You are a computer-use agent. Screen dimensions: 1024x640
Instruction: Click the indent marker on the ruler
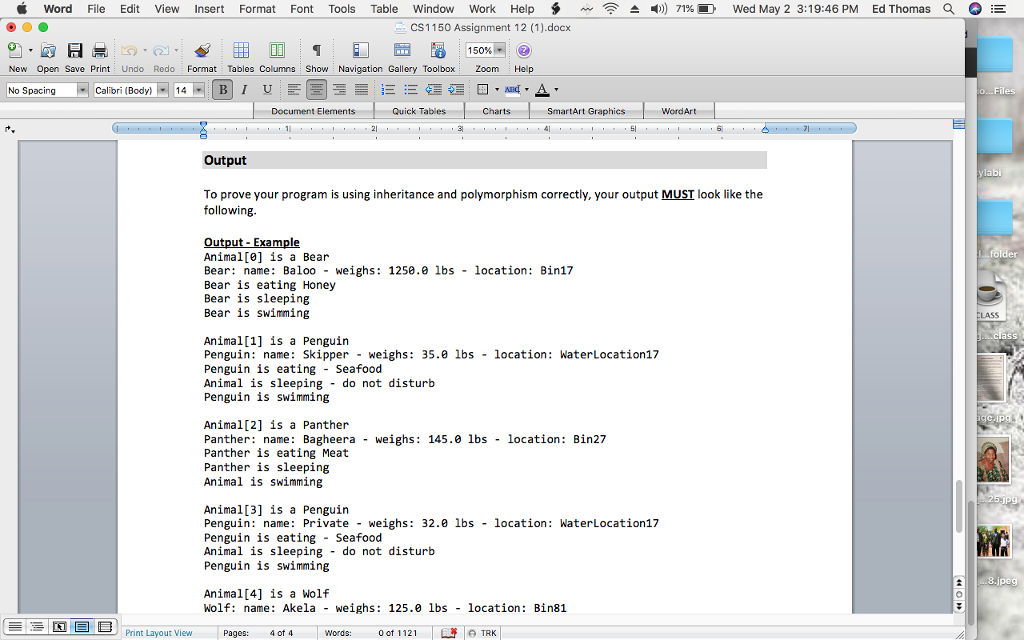click(x=204, y=128)
